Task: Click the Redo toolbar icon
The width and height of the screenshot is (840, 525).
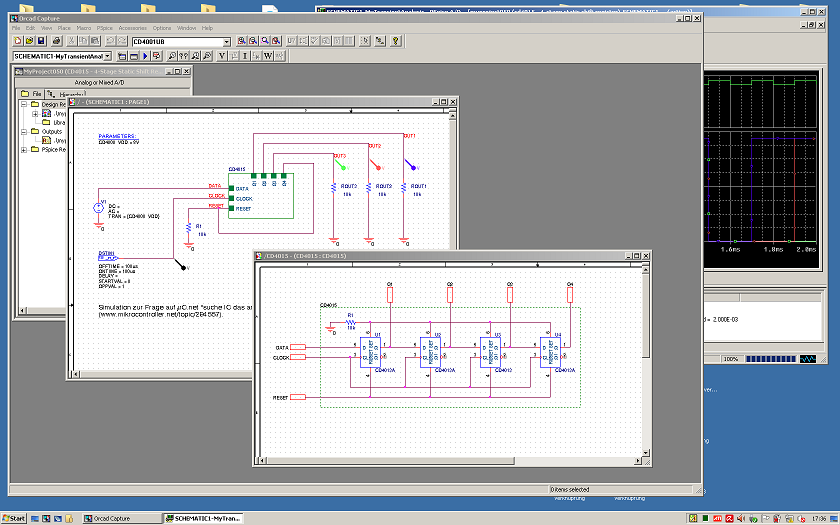Action: click(x=122, y=41)
